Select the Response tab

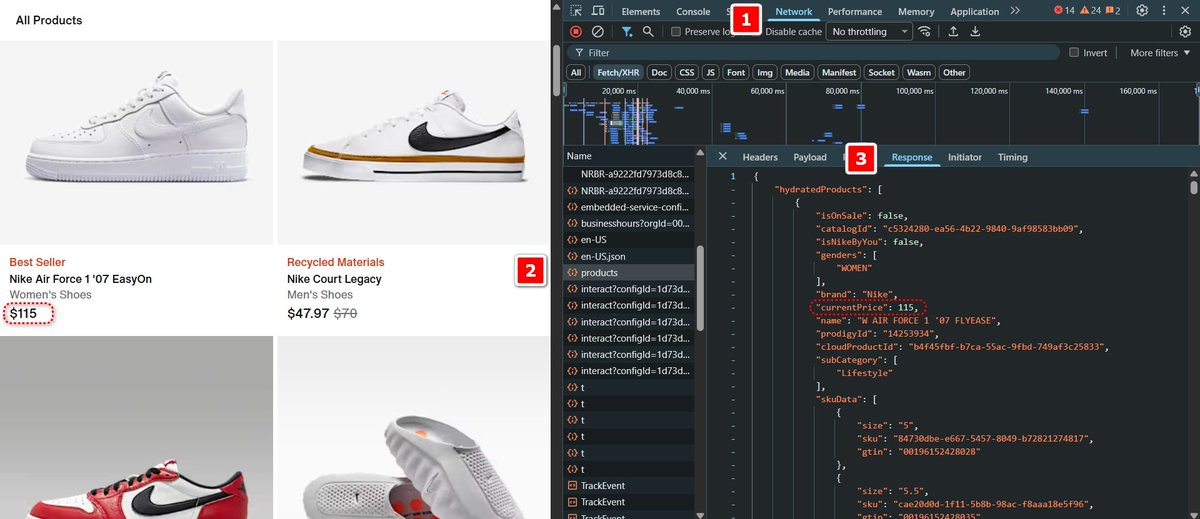click(x=912, y=158)
